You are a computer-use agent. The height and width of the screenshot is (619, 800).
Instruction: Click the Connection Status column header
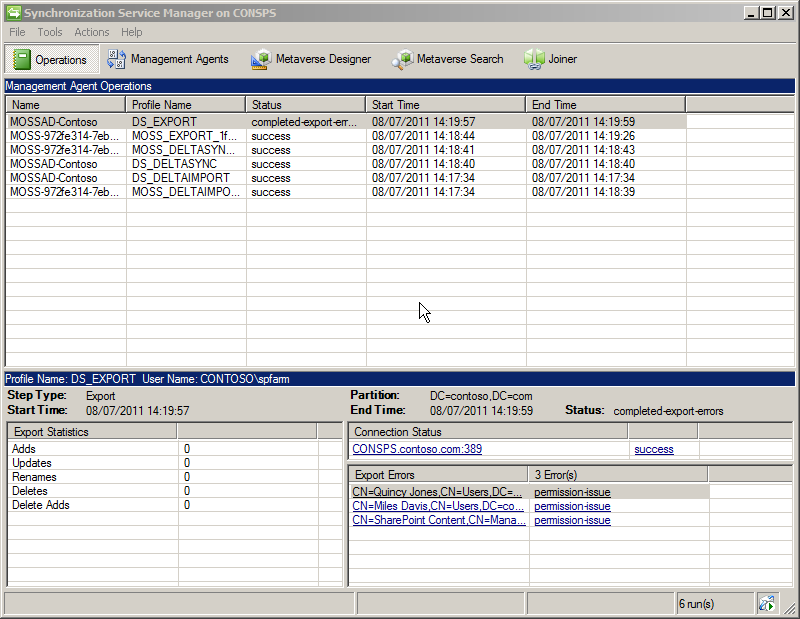pos(488,432)
